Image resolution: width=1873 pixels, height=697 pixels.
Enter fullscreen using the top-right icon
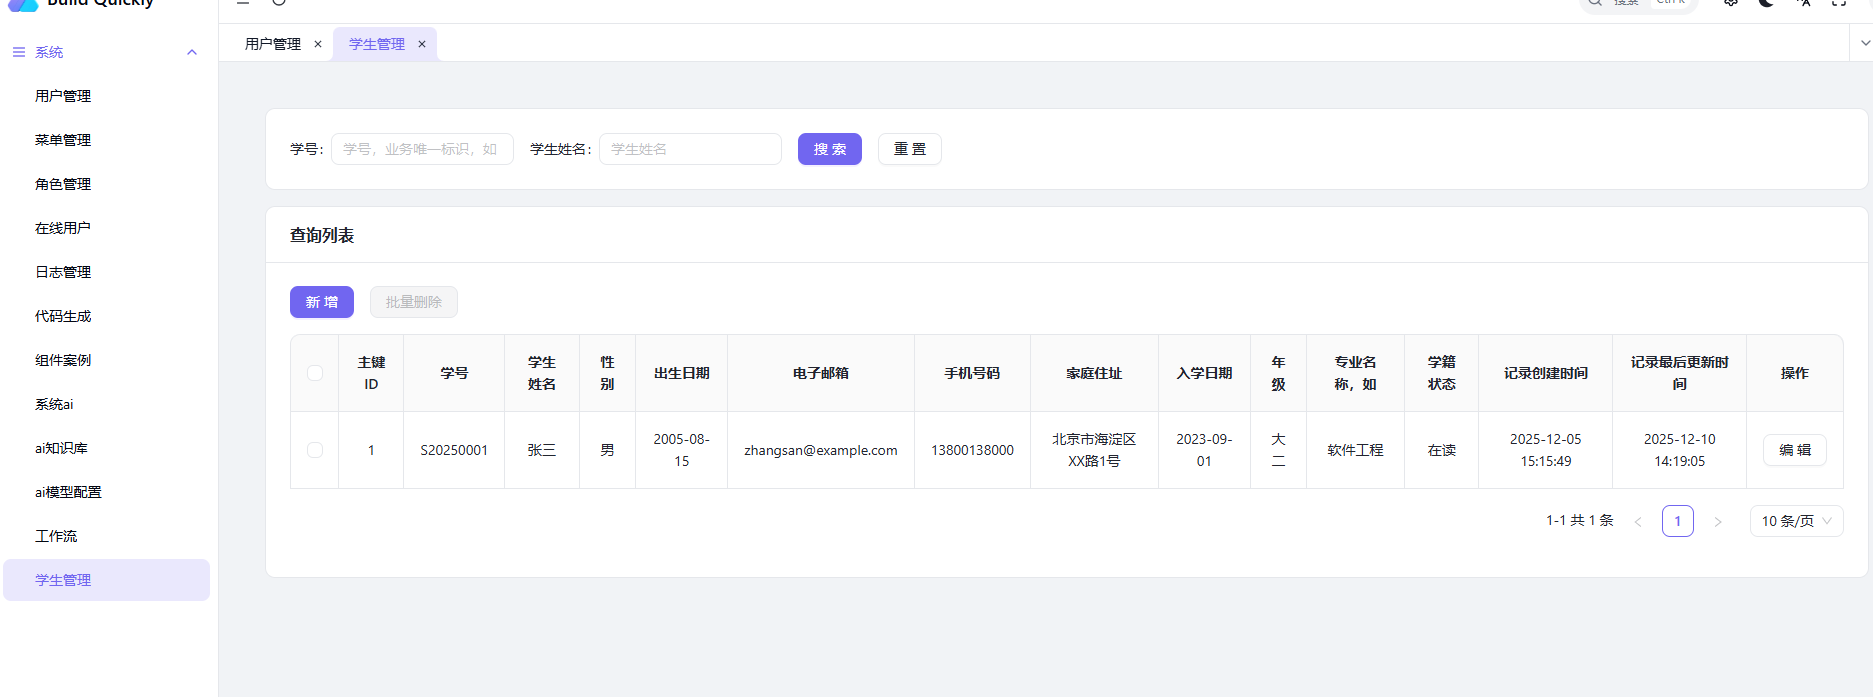[x=1839, y=3]
